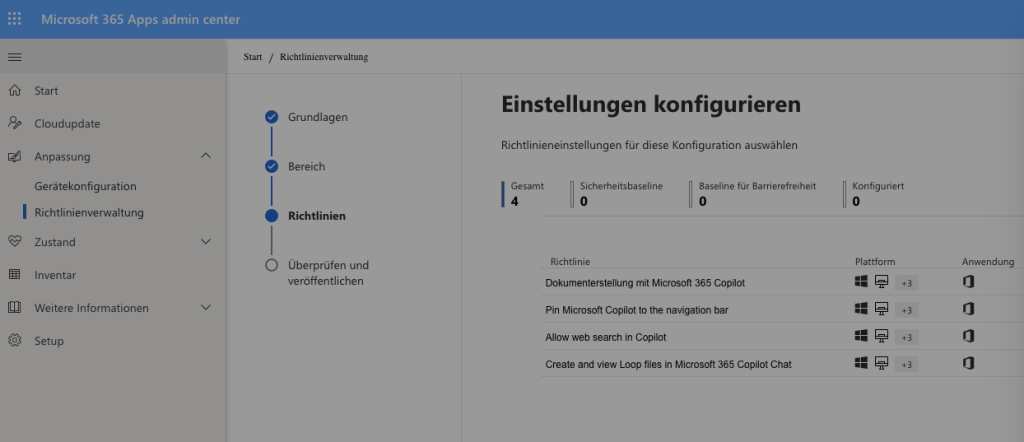Screen dimensions: 1024x442
Task: Click Office icon in Pin Microsoft Copilot row
Action: pos(968,308)
